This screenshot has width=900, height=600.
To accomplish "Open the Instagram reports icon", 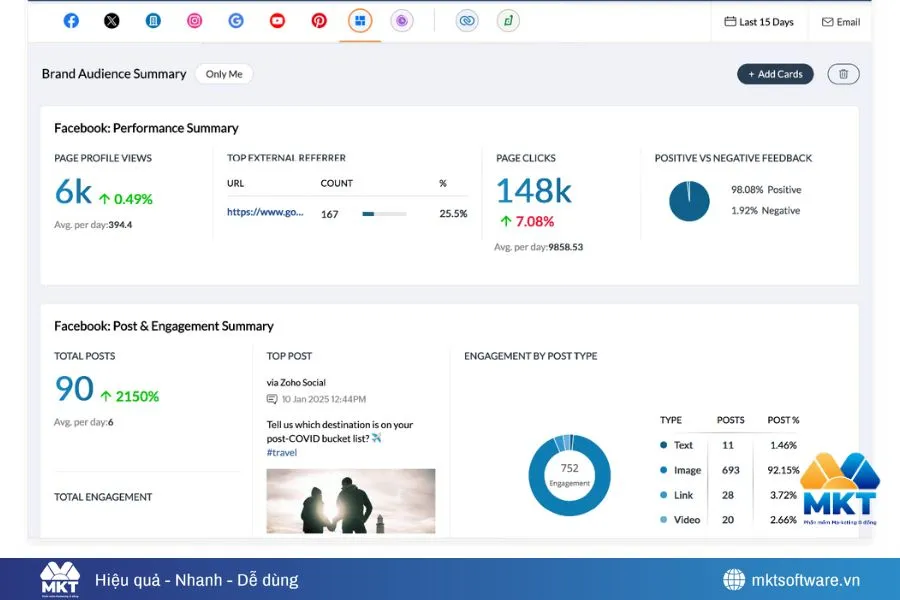I will 195,21.
